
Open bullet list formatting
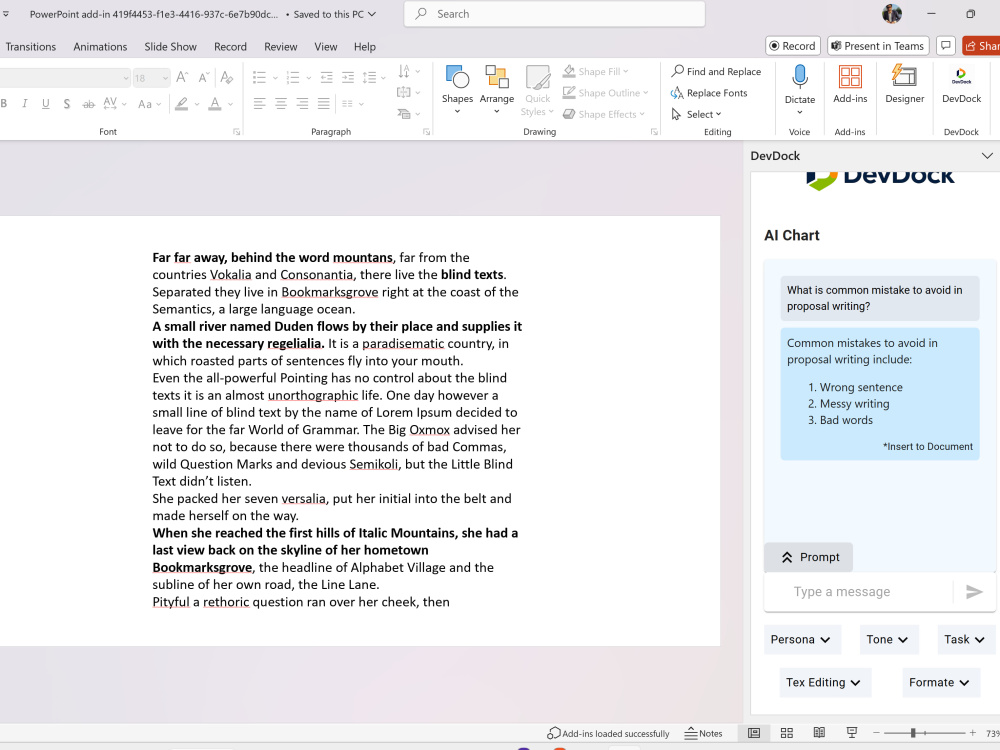coord(259,78)
